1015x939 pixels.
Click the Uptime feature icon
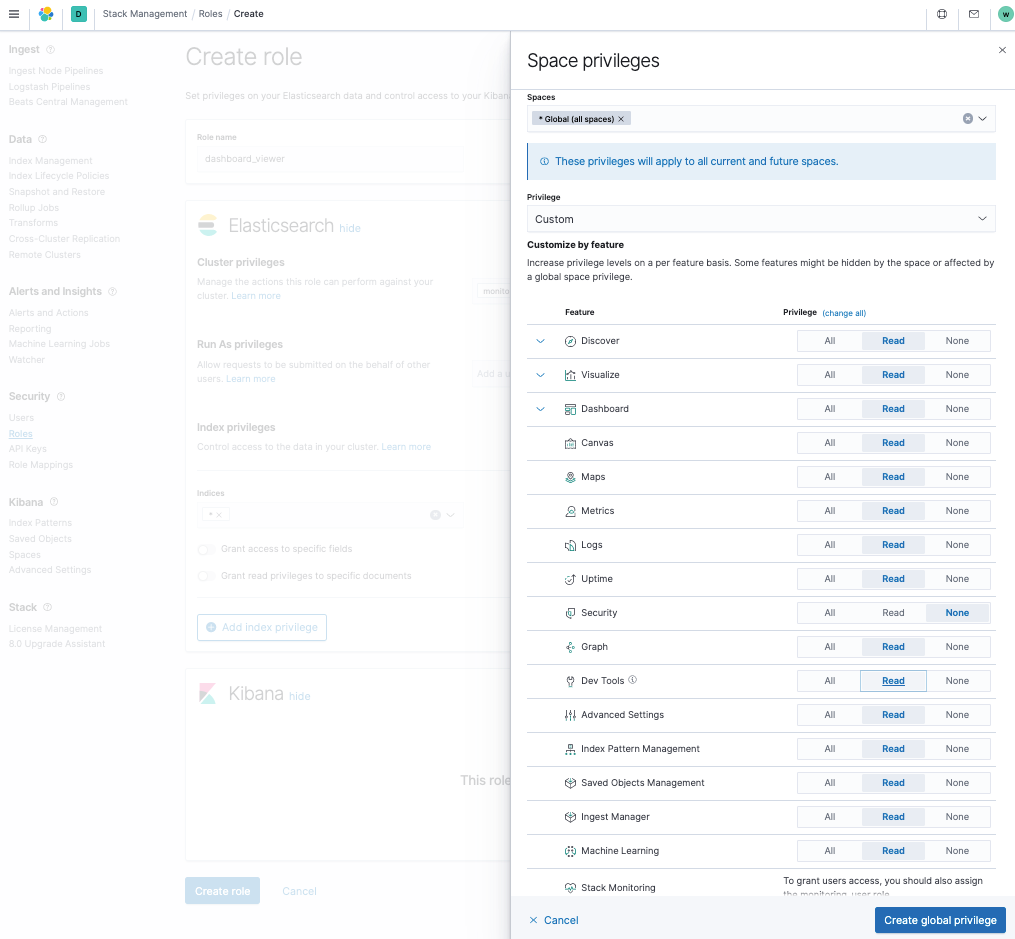point(570,579)
